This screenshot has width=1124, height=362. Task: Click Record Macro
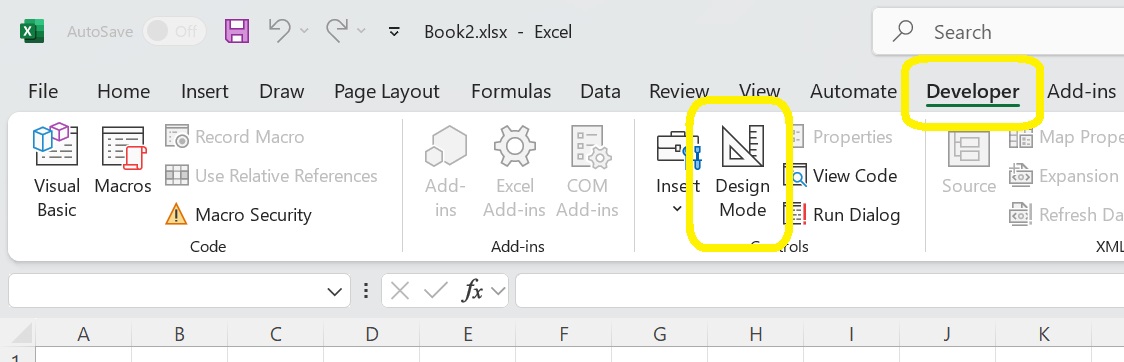[234, 136]
